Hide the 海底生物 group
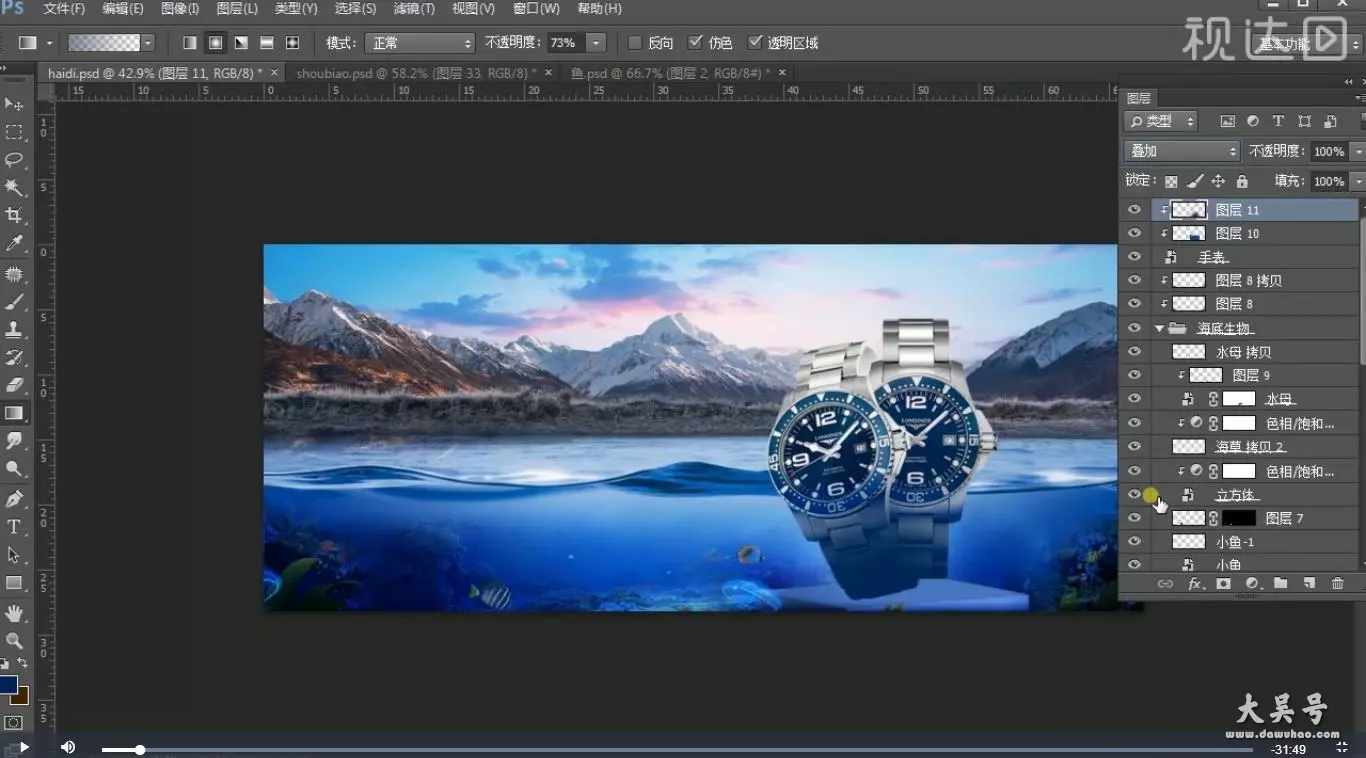The image size is (1366, 758). (x=1134, y=328)
